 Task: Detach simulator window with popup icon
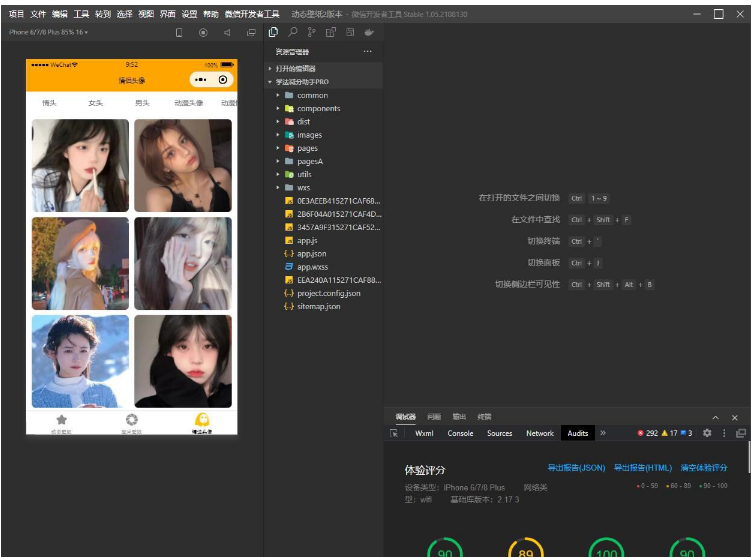tap(251, 33)
